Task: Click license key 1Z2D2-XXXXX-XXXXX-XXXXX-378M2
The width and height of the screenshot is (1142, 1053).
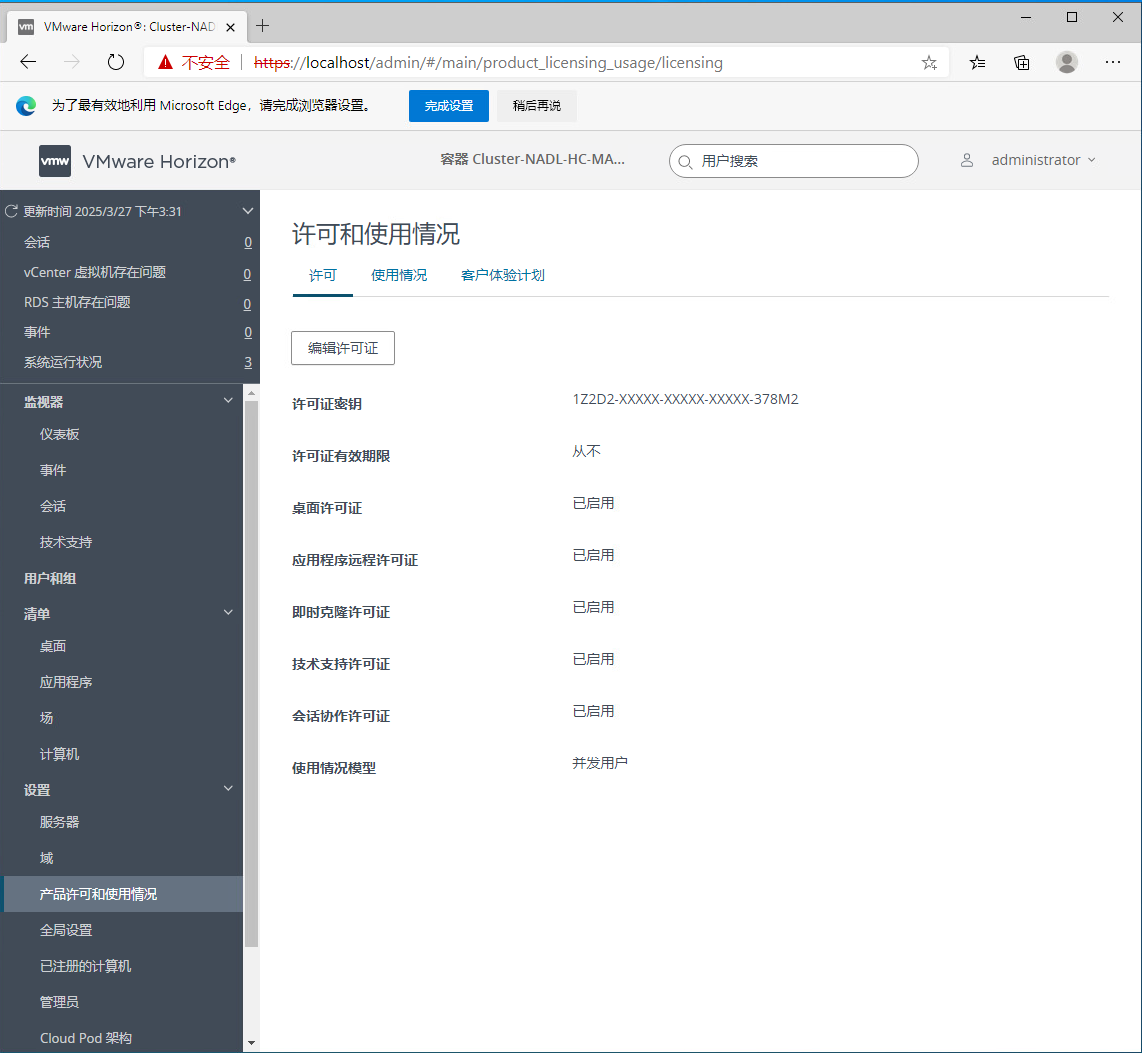Action: point(685,399)
